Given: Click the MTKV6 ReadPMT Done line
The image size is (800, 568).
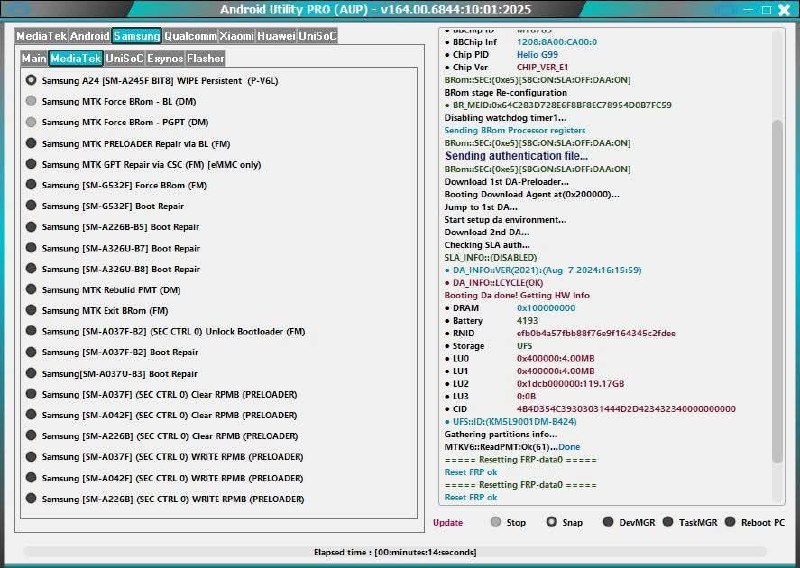Looking at the screenshot, I should point(512,447).
